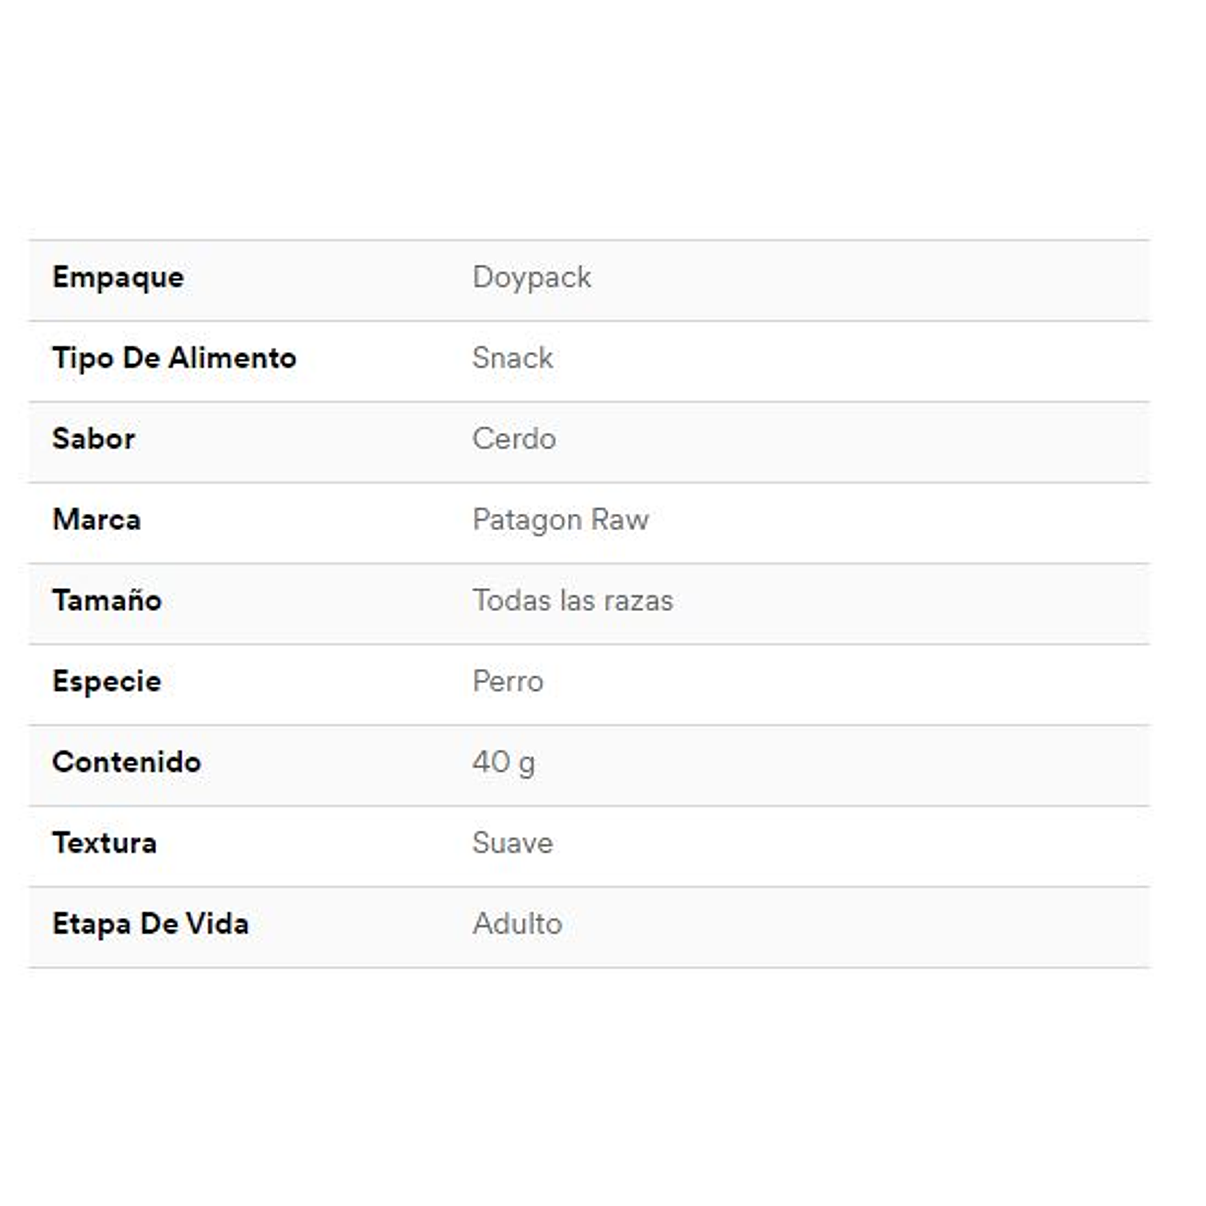Click the Cerdo flavor value

click(513, 439)
